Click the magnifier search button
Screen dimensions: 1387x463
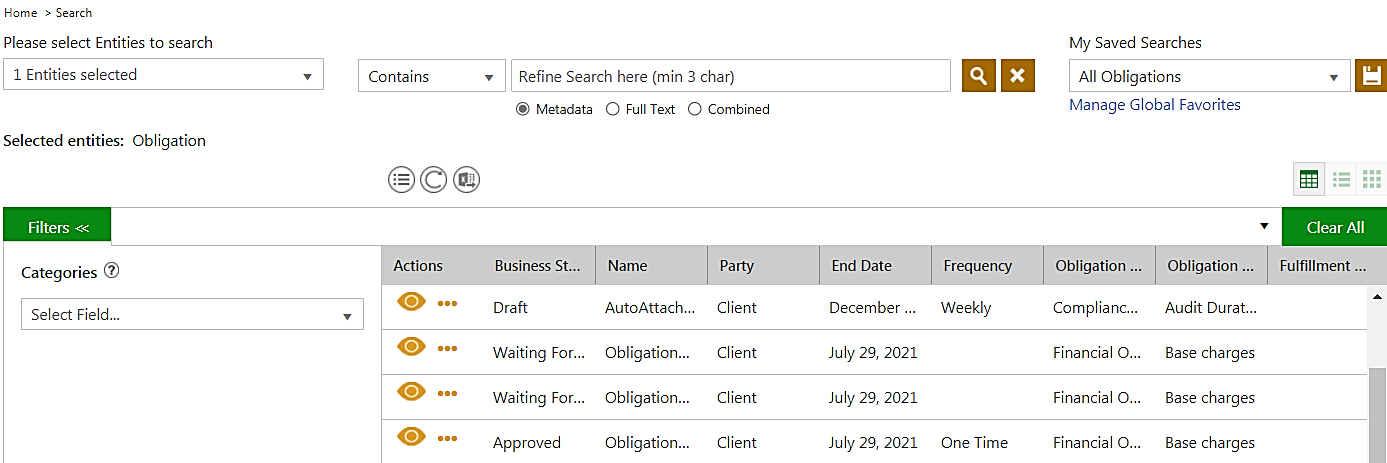point(979,76)
